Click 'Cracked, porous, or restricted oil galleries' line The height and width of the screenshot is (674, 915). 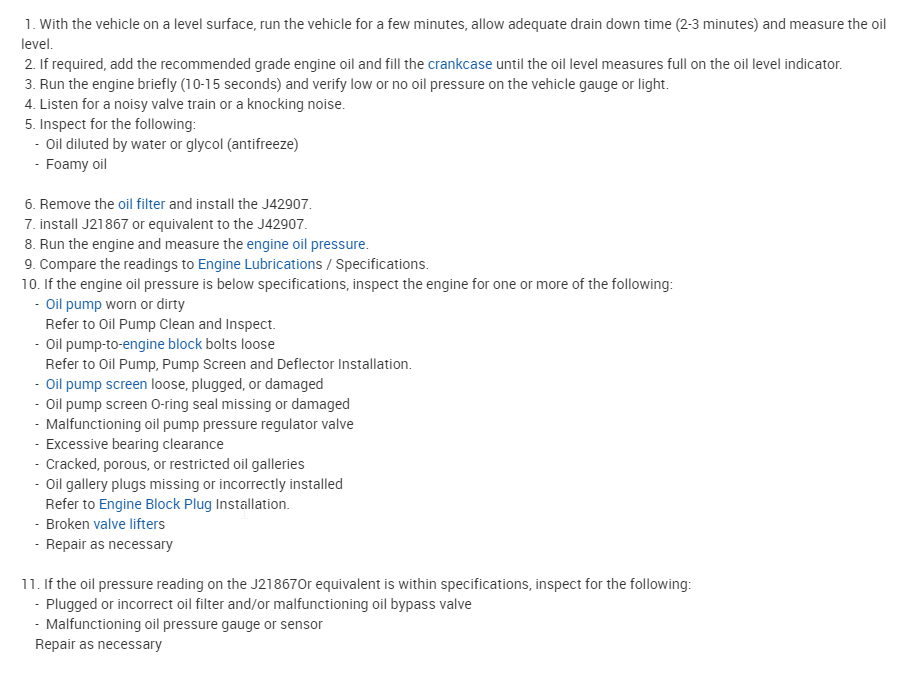point(175,464)
